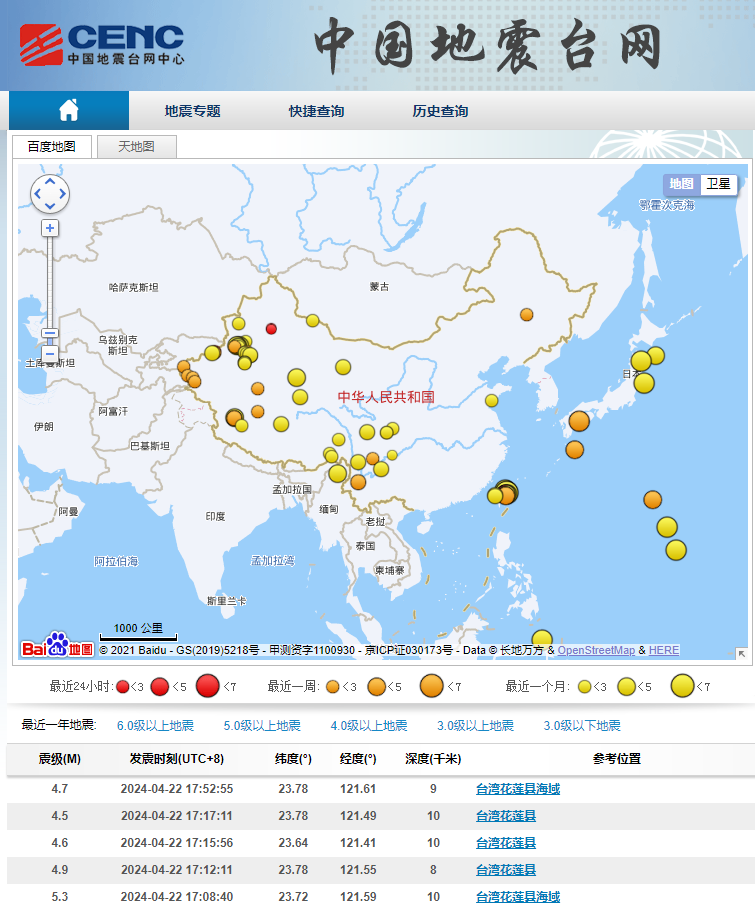This screenshot has height=910, width=755.
Task: Click the map zoom slider handle
Action: tap(50, 335)
